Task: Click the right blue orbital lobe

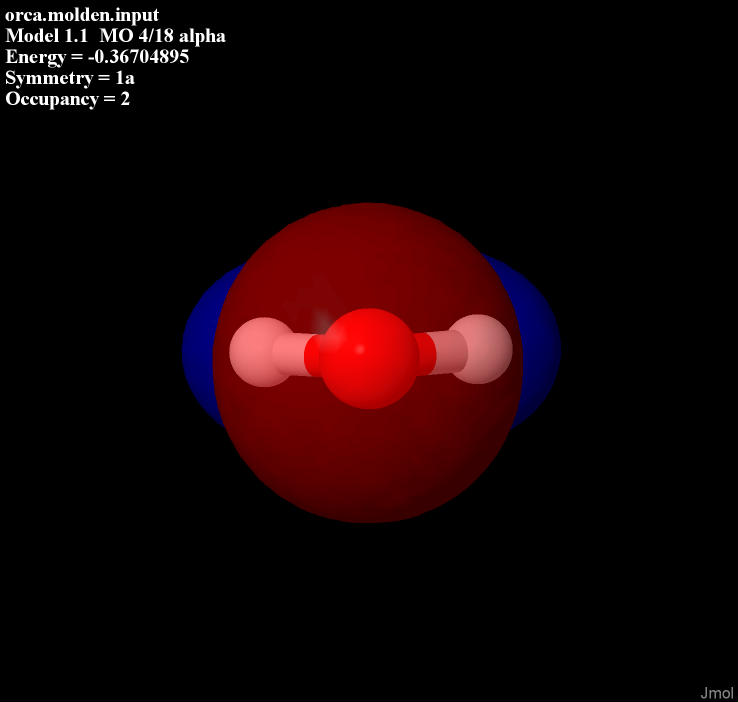Action: click(540, 341)
